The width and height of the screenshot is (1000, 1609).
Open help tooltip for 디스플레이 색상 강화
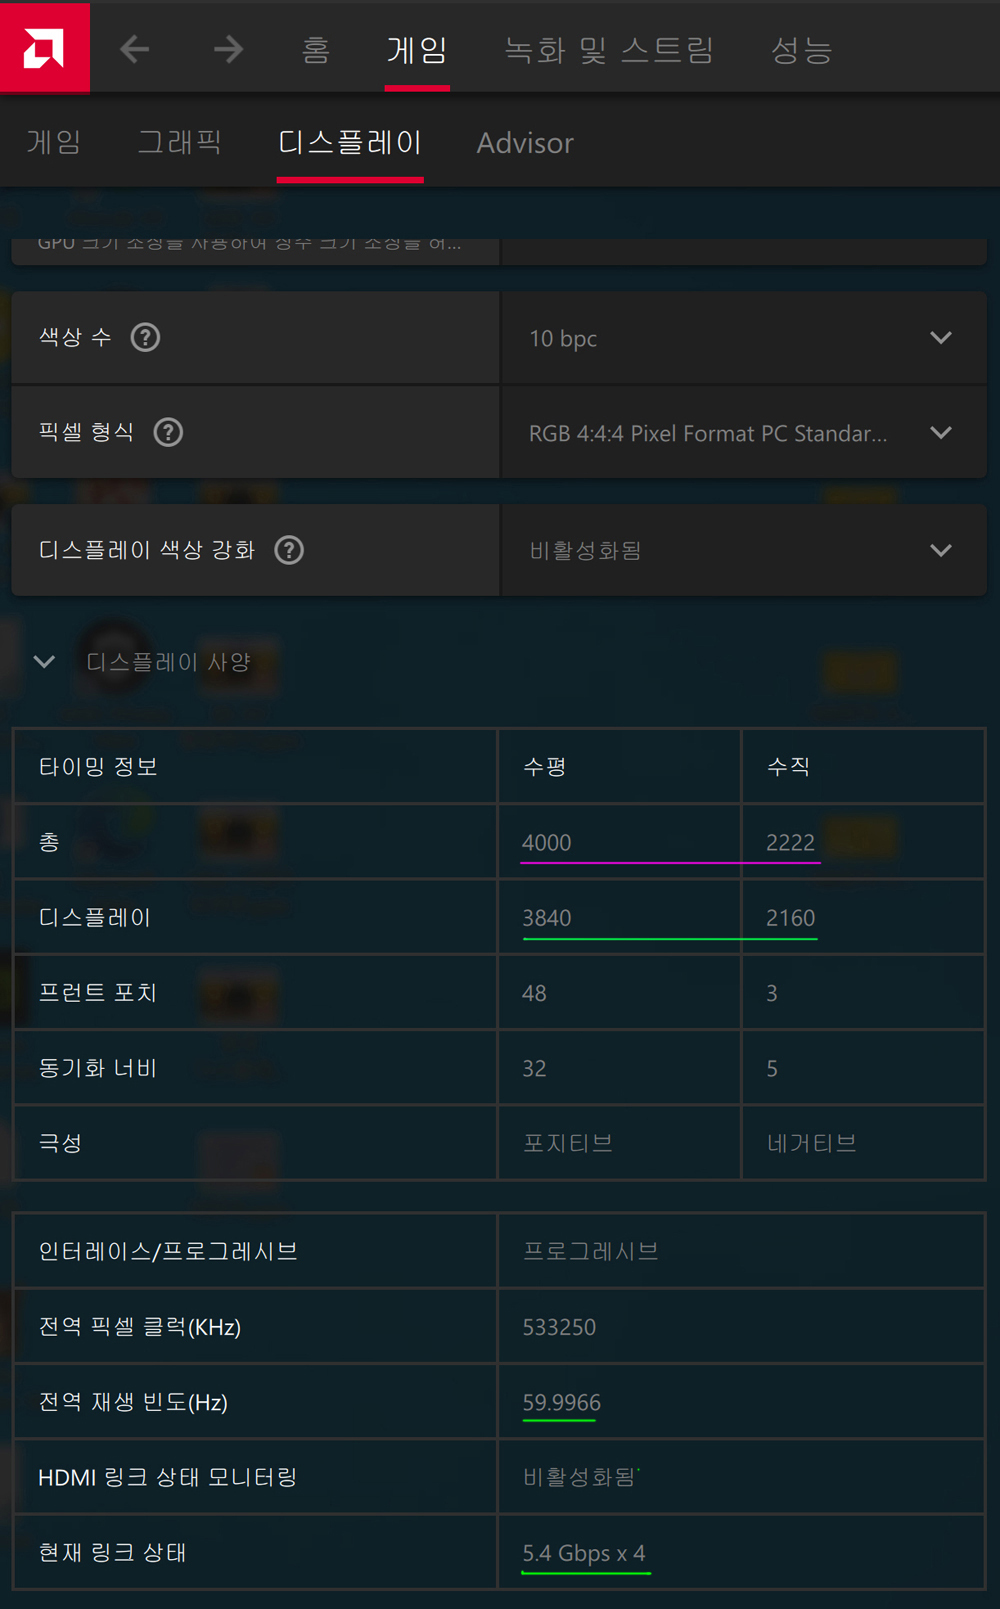288,550
